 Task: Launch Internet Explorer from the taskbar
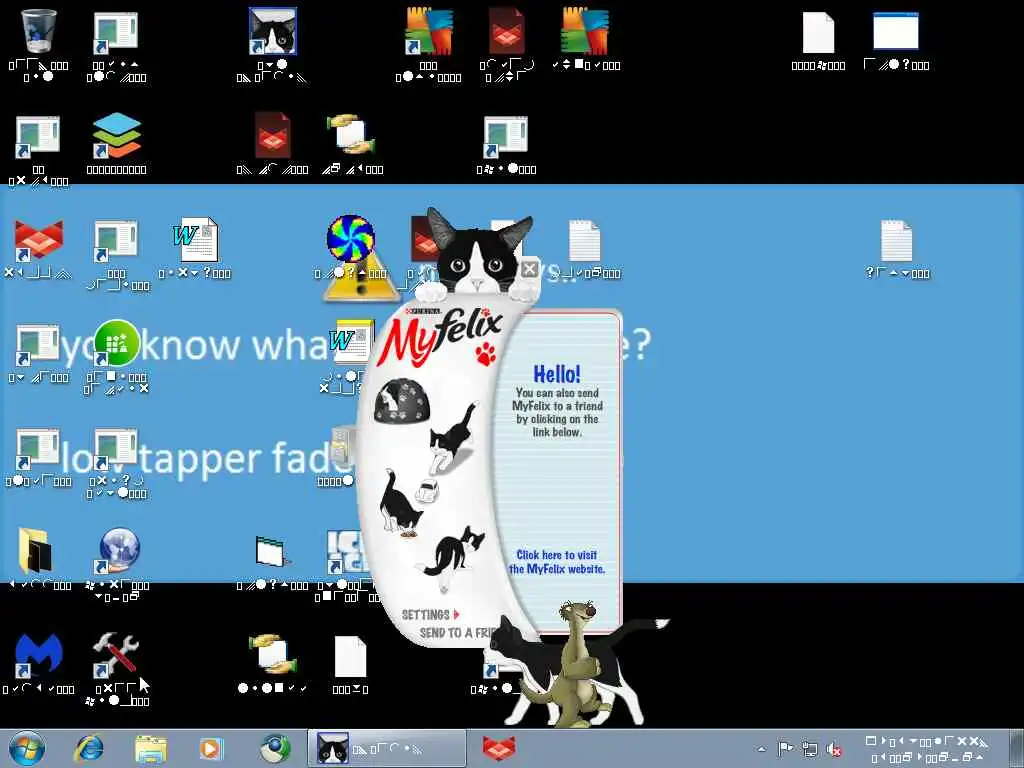(x=89, y=748)
